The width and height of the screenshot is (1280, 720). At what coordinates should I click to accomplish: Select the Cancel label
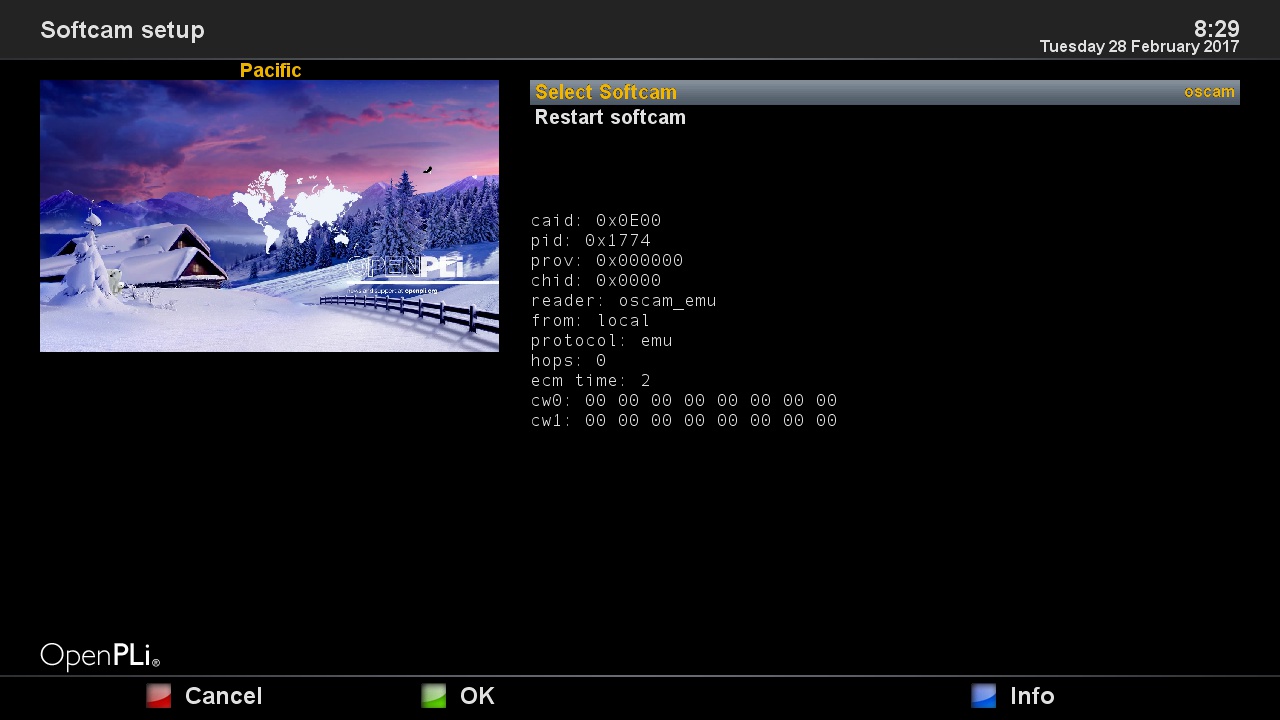point(223,696)
